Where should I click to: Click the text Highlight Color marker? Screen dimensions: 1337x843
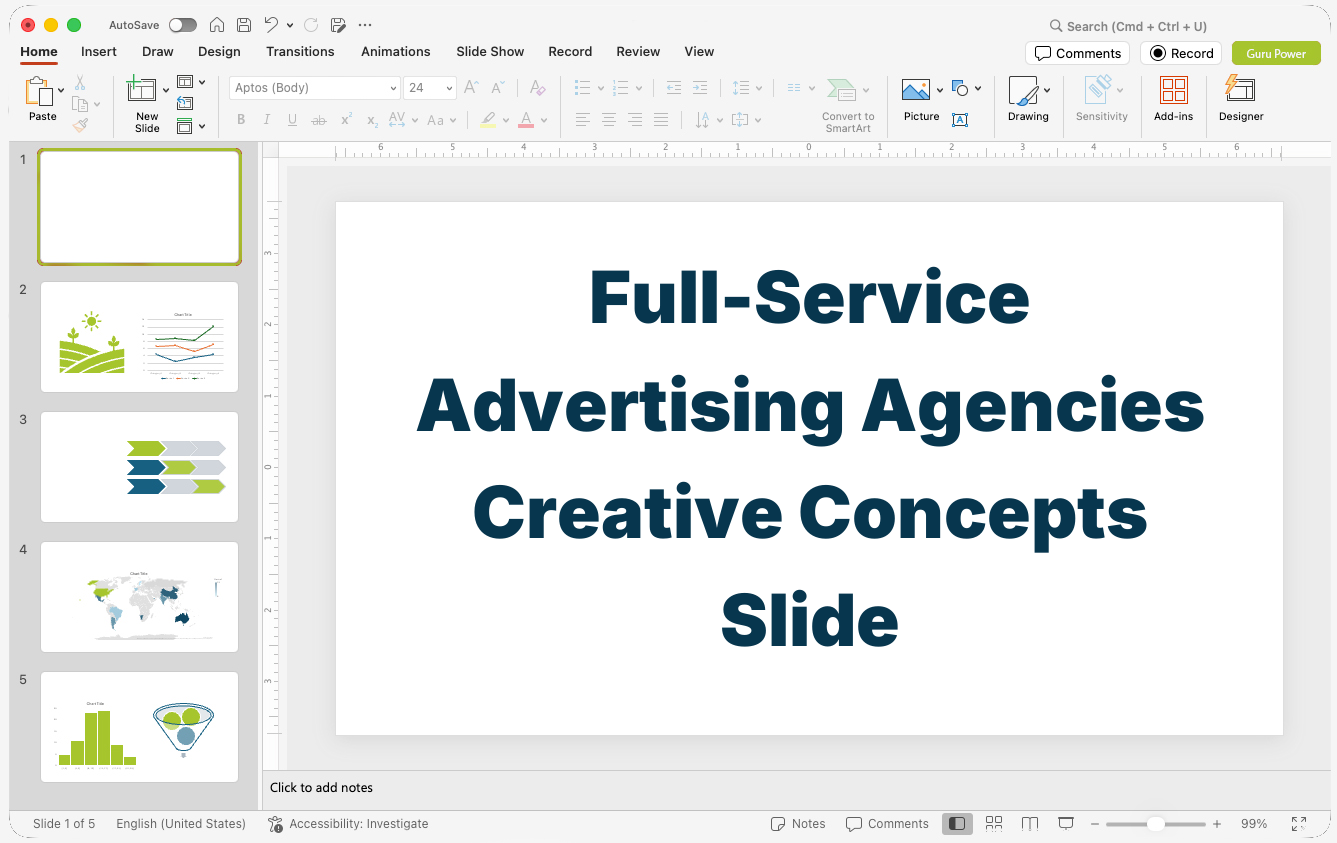click(488, 120)
